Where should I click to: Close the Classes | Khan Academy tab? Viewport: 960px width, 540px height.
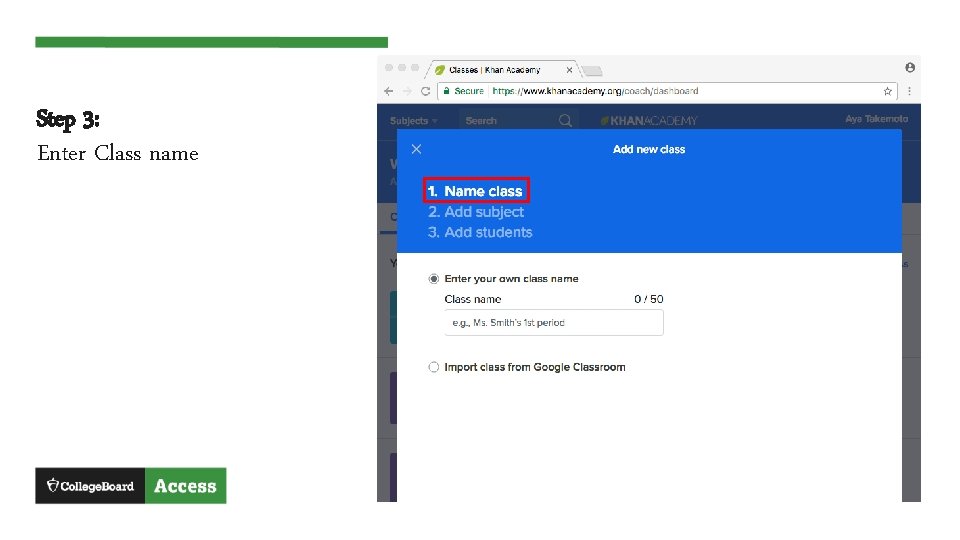click(x=569, y=70)
